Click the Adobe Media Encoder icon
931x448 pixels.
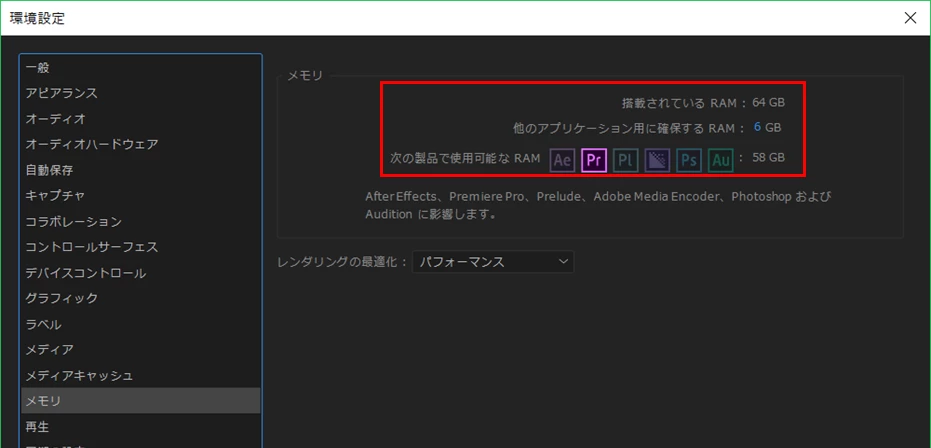click(657, 160)
